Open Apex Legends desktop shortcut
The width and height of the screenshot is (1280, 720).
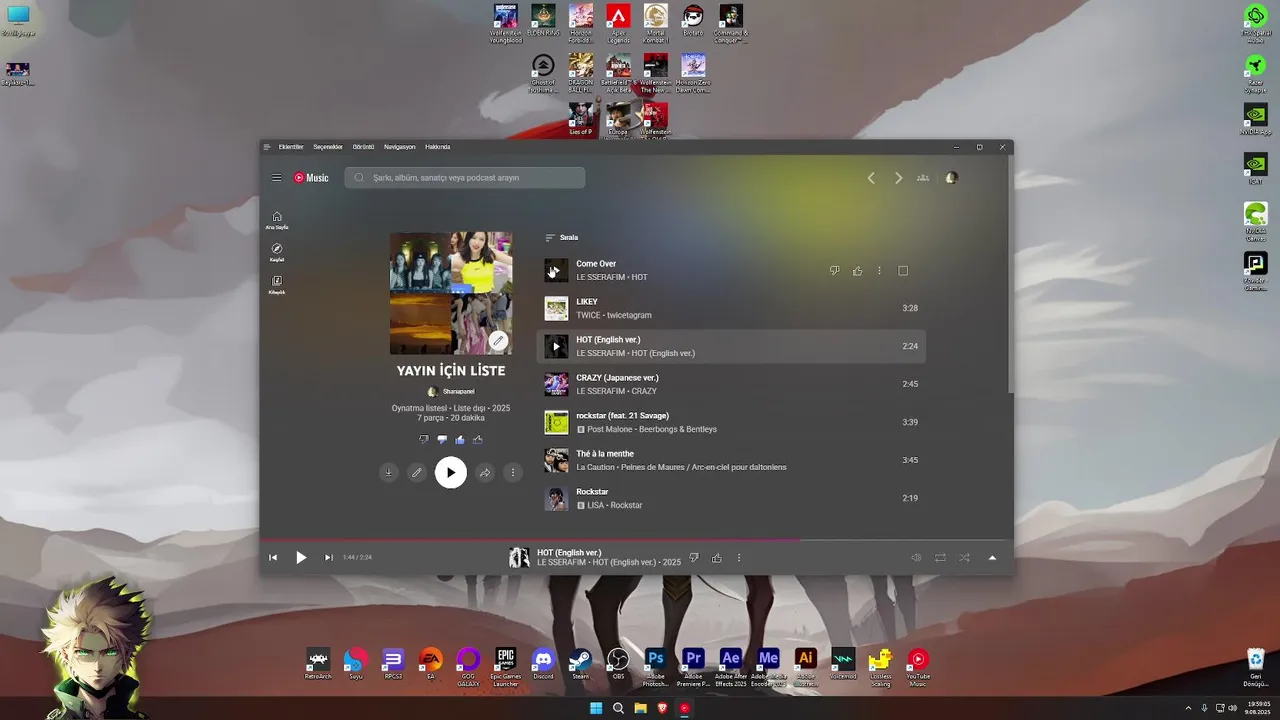pos(618,24)
